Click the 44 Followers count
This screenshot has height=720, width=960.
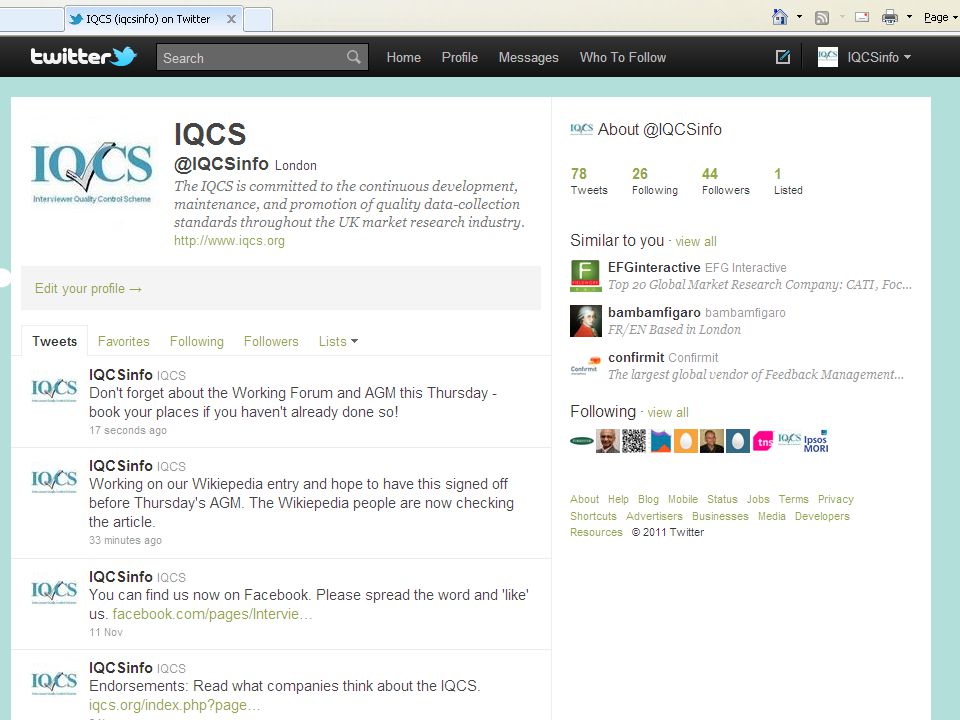tap(726, 181)
